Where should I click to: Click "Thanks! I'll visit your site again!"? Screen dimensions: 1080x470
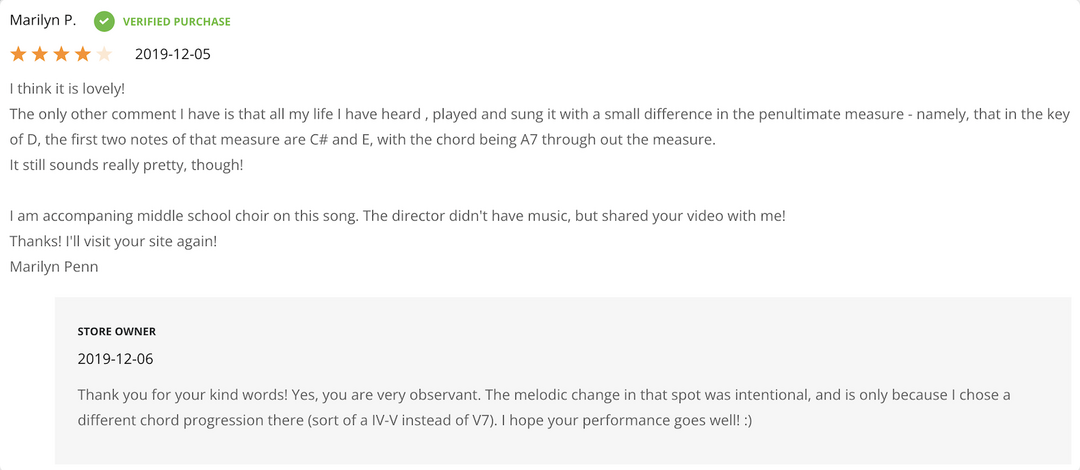(x=113, y=241)
